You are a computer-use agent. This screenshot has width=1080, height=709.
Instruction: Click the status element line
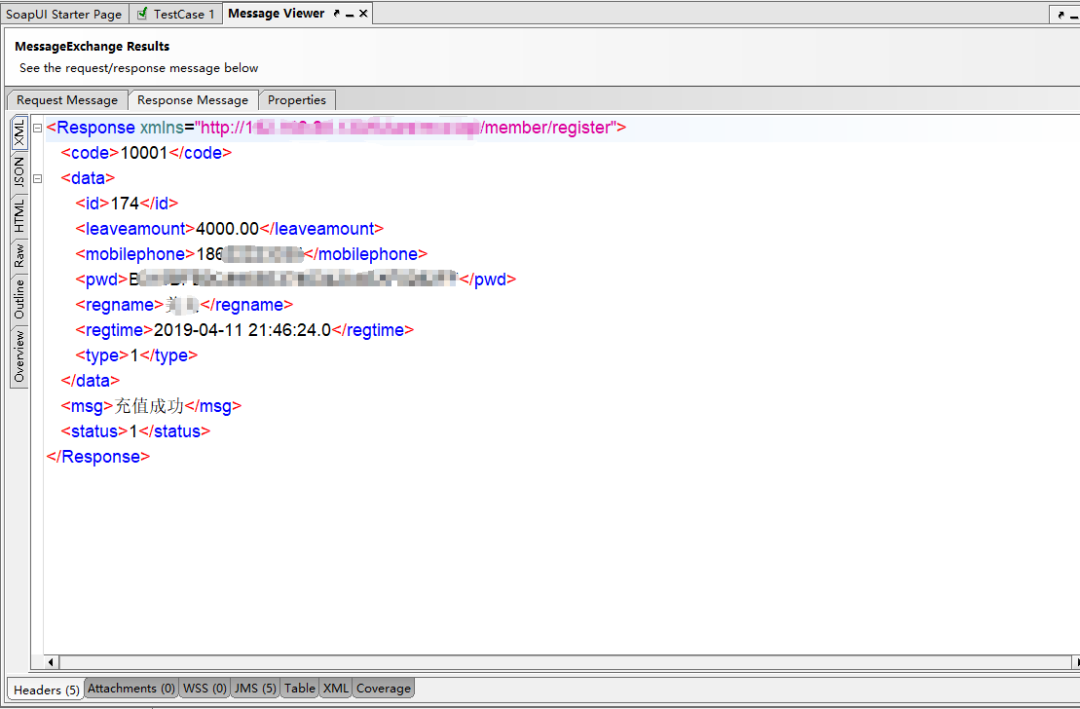click(x=136, y=431)
